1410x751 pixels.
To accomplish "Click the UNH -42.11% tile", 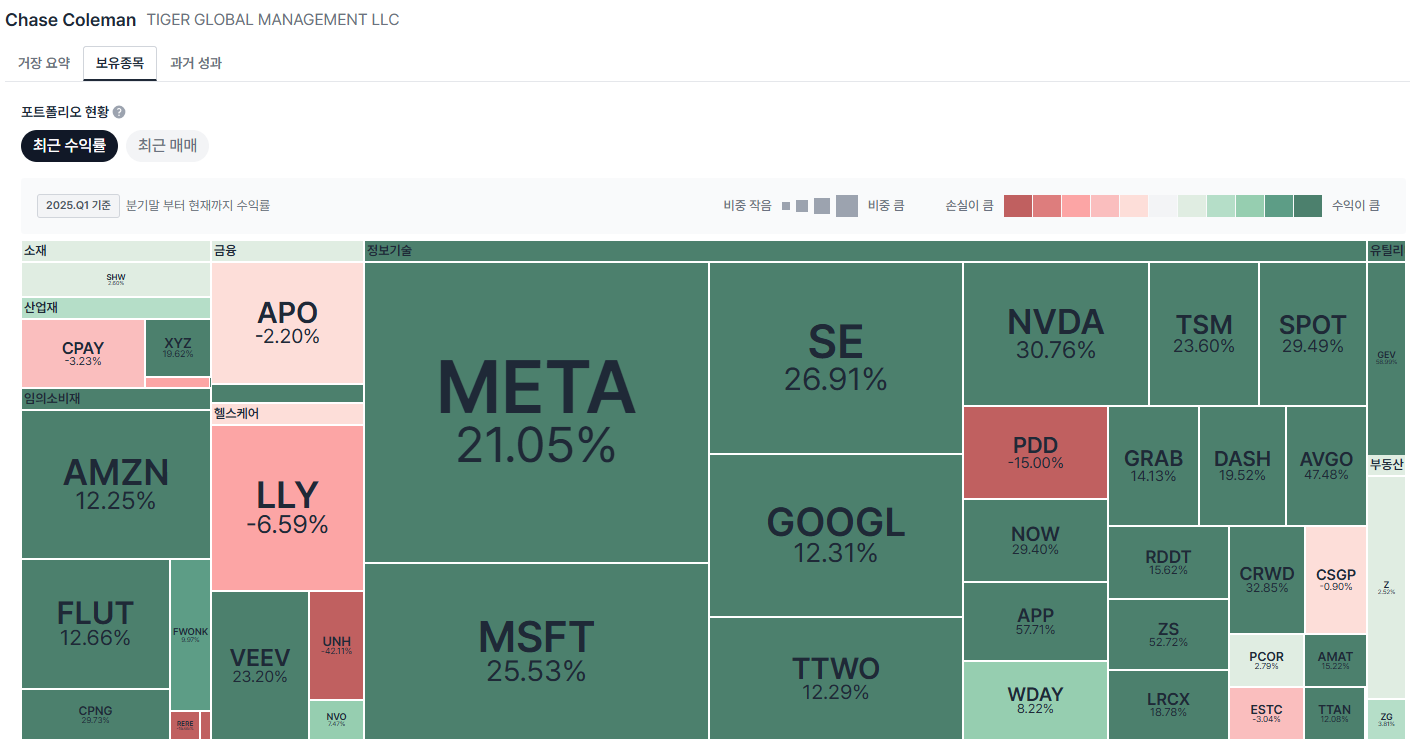I will point(336,645).
